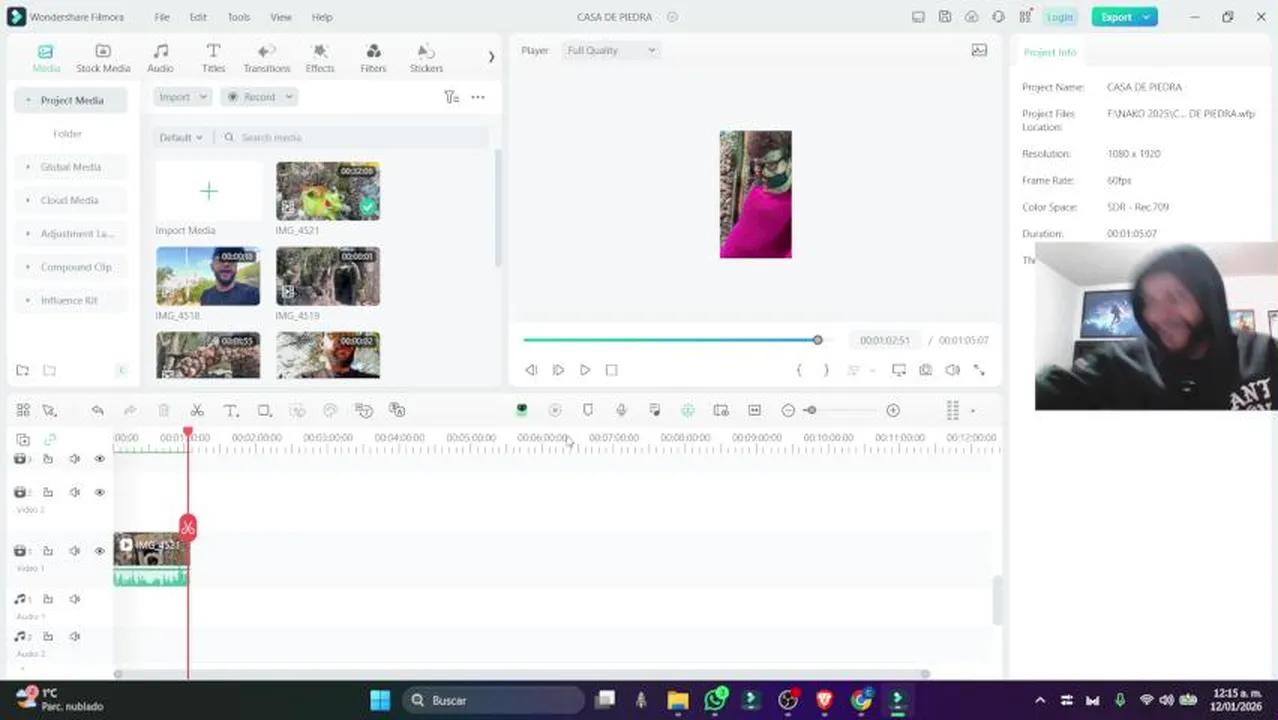Open the Effects panel

pos(320,58)
